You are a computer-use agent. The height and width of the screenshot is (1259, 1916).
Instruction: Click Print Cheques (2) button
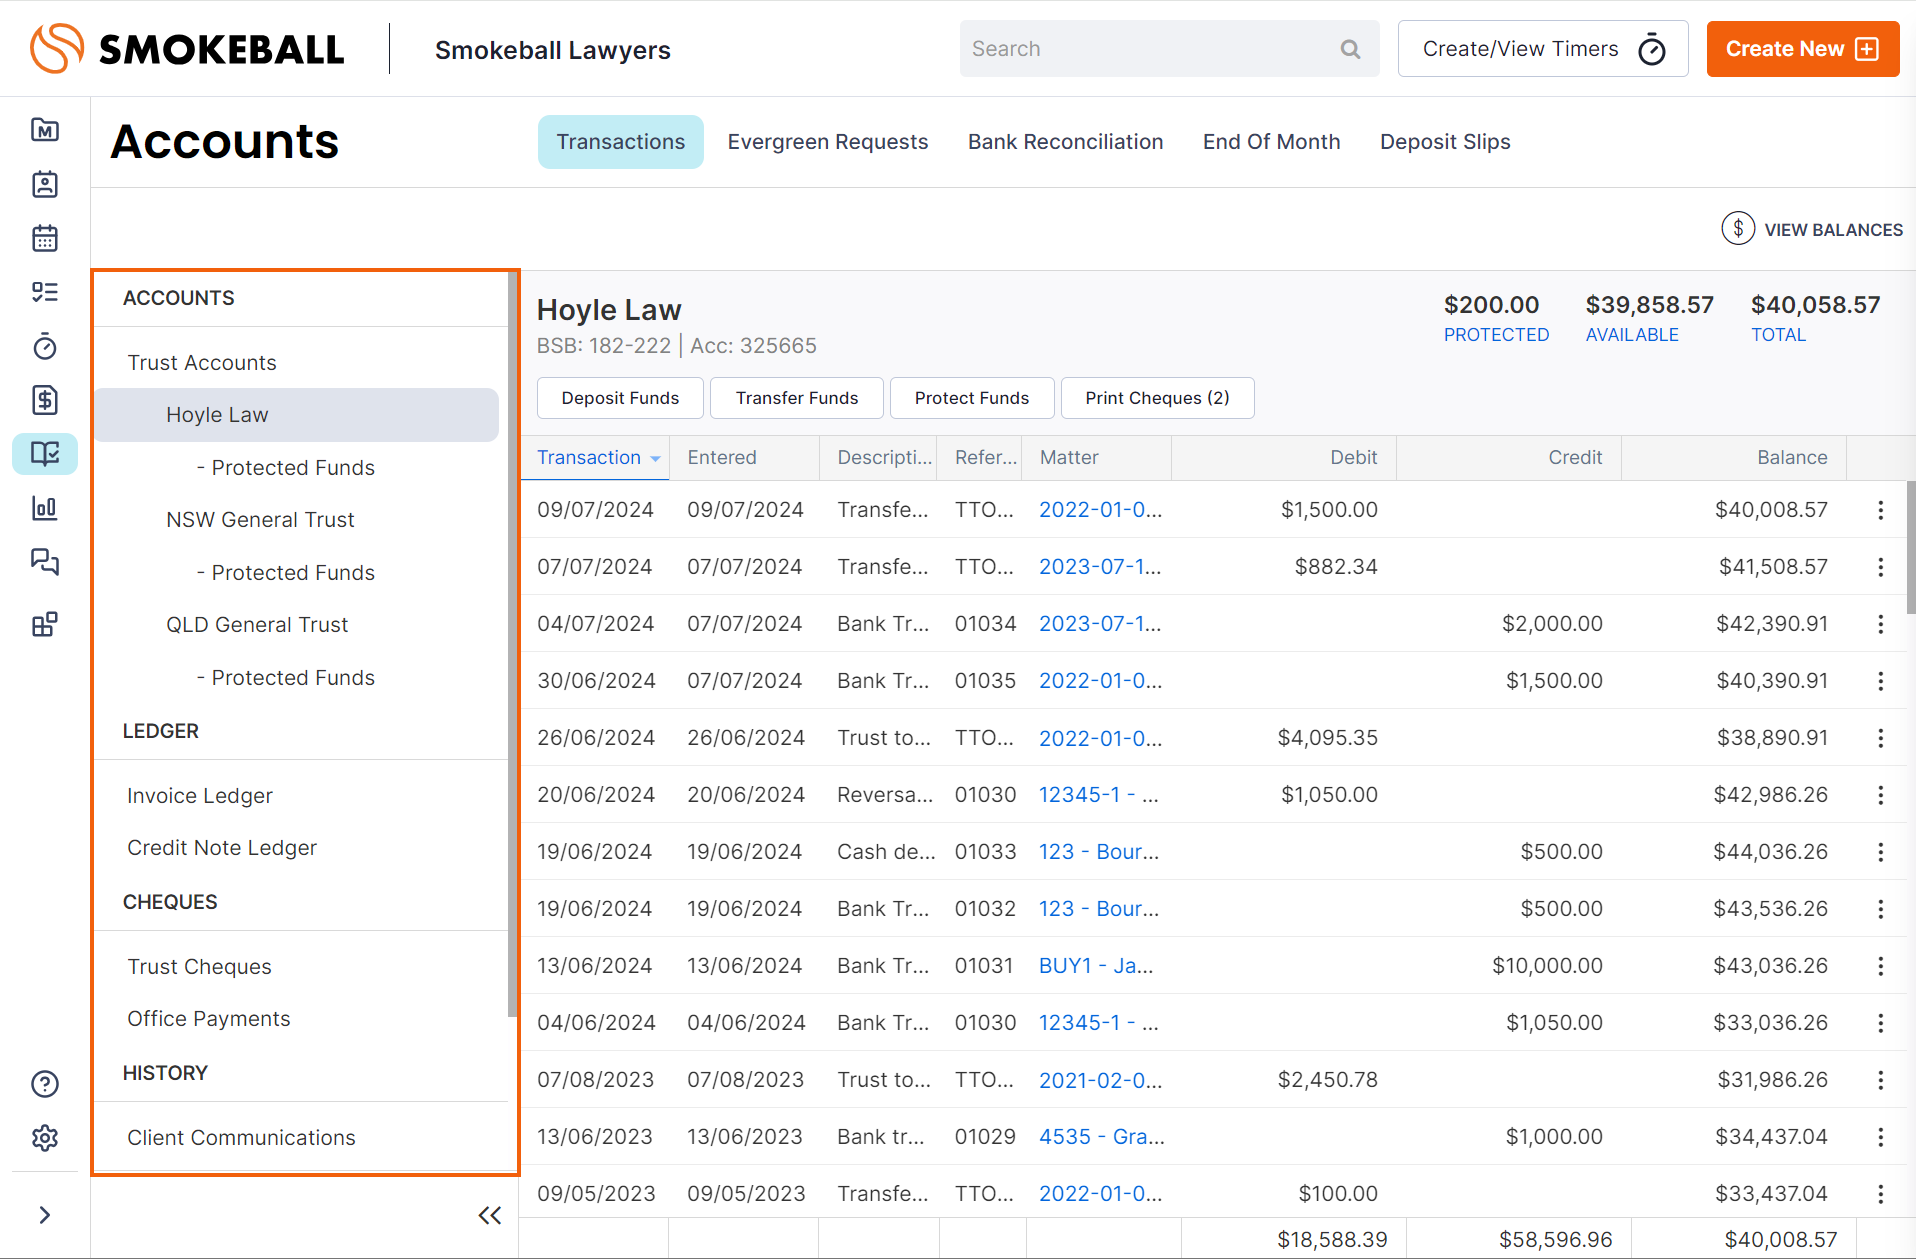(1157, 398)
